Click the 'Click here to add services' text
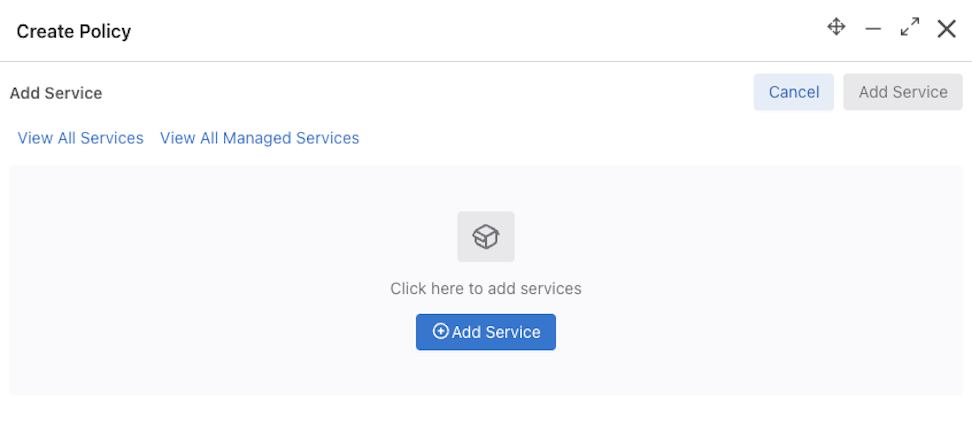 pyautogui.click(x=486, y=289)
